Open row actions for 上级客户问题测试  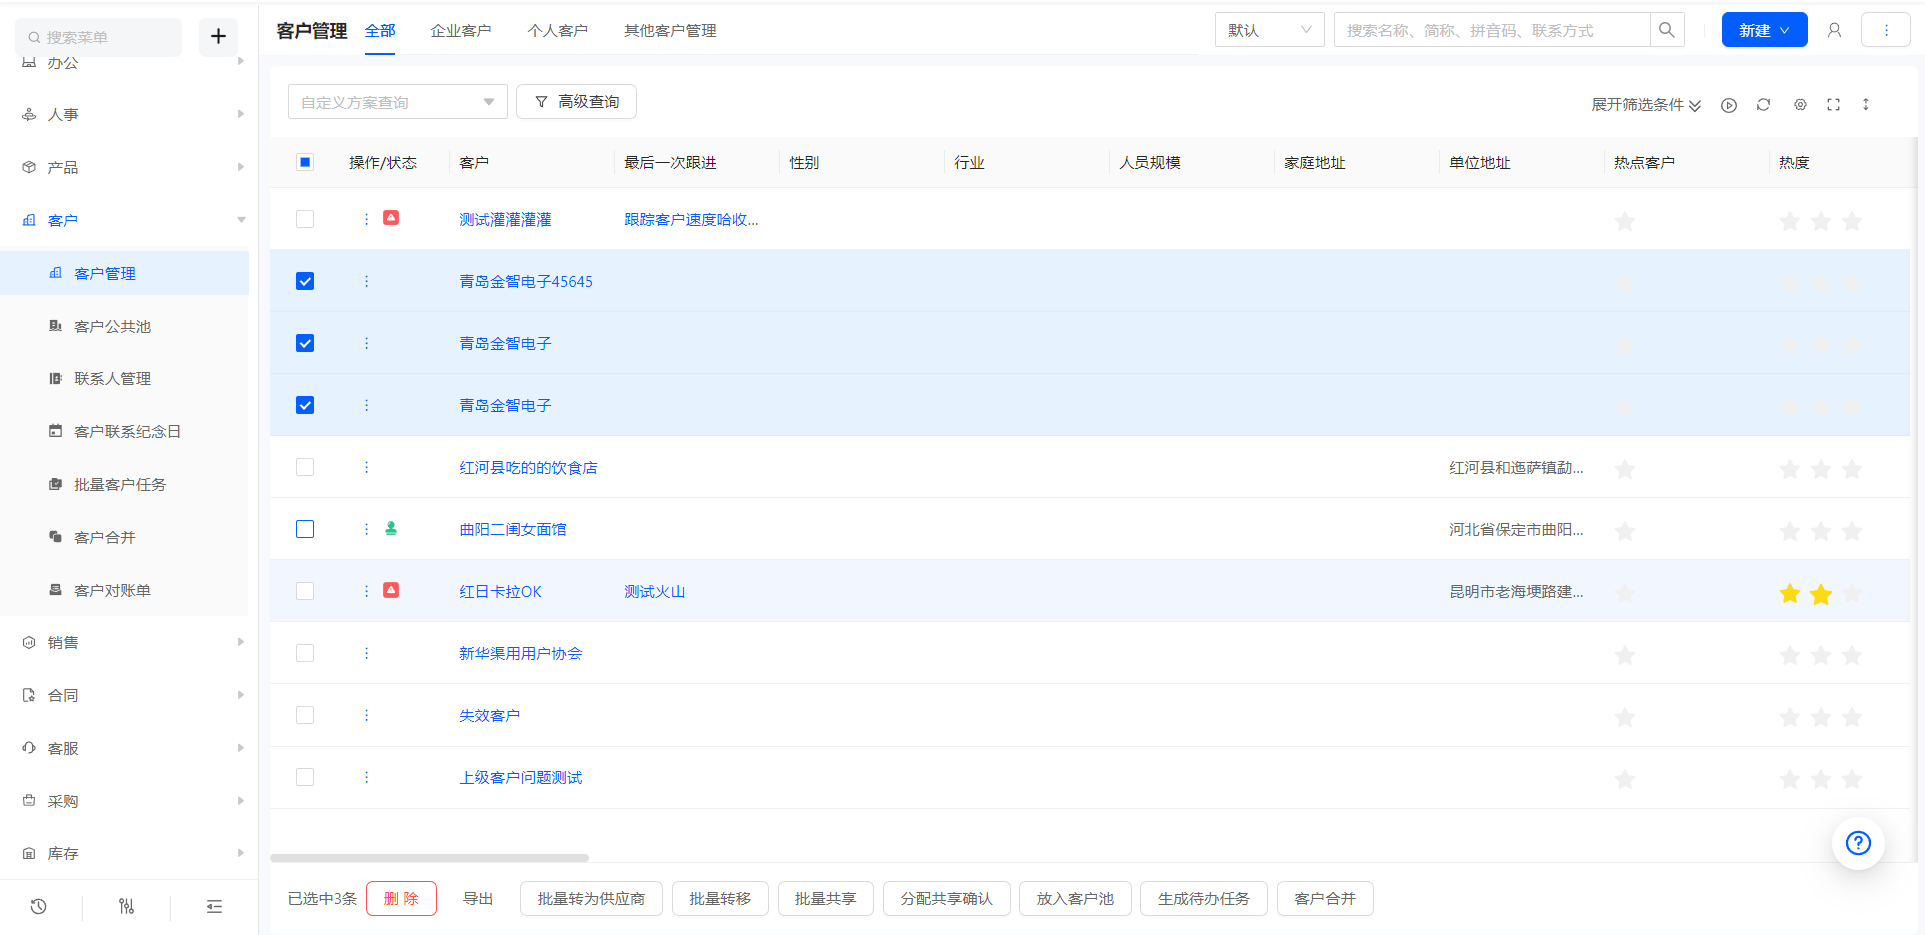366,777
